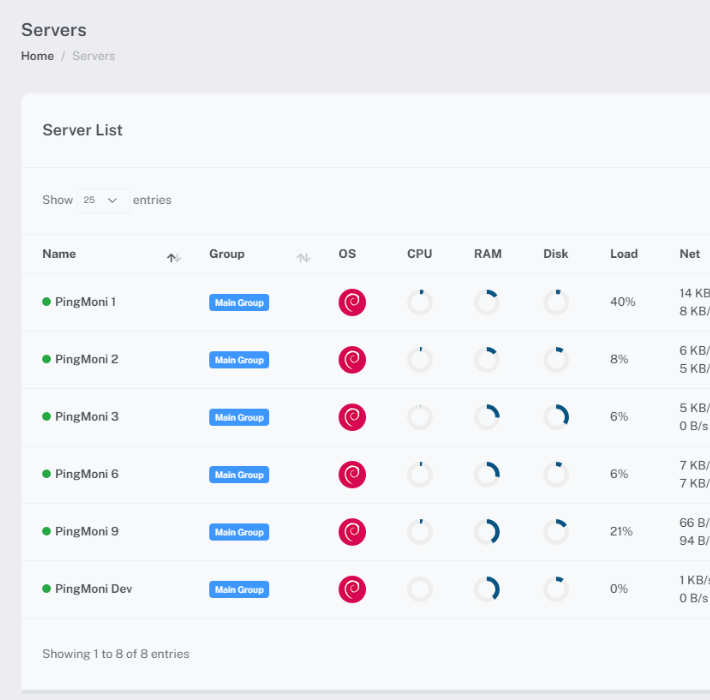This screenshot has width=710, height=700.
Task: Click the RAM gauge for PingMoni 9
Action: [487, 532]
